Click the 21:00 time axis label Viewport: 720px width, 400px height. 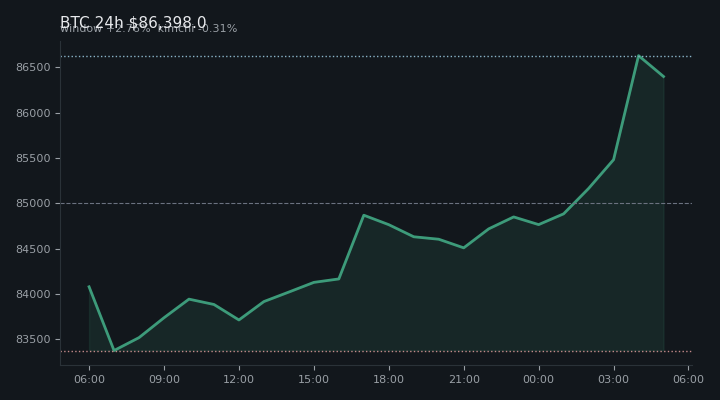464,379
